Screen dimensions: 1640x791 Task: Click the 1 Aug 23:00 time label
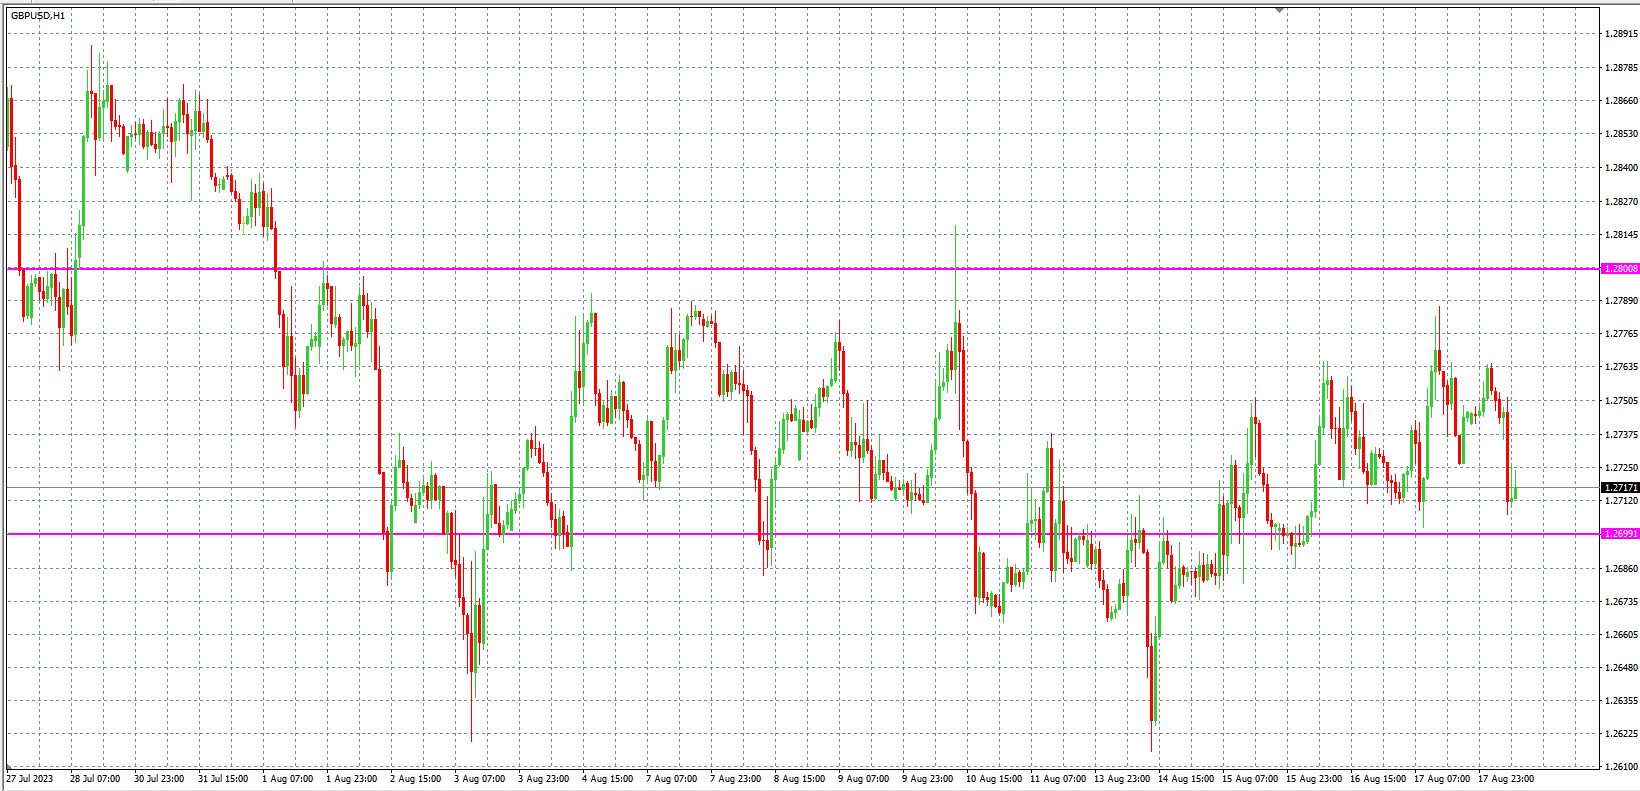pyautogui.click(x=352, y=779)
